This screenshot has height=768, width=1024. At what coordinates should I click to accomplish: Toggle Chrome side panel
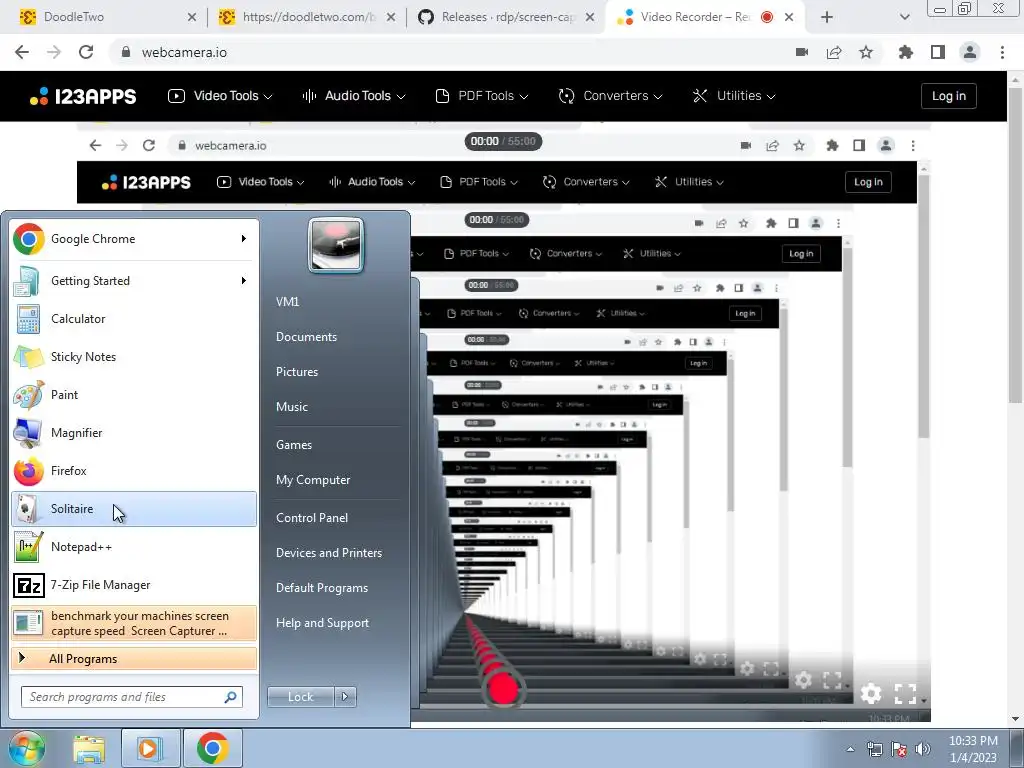coord(938,52)
